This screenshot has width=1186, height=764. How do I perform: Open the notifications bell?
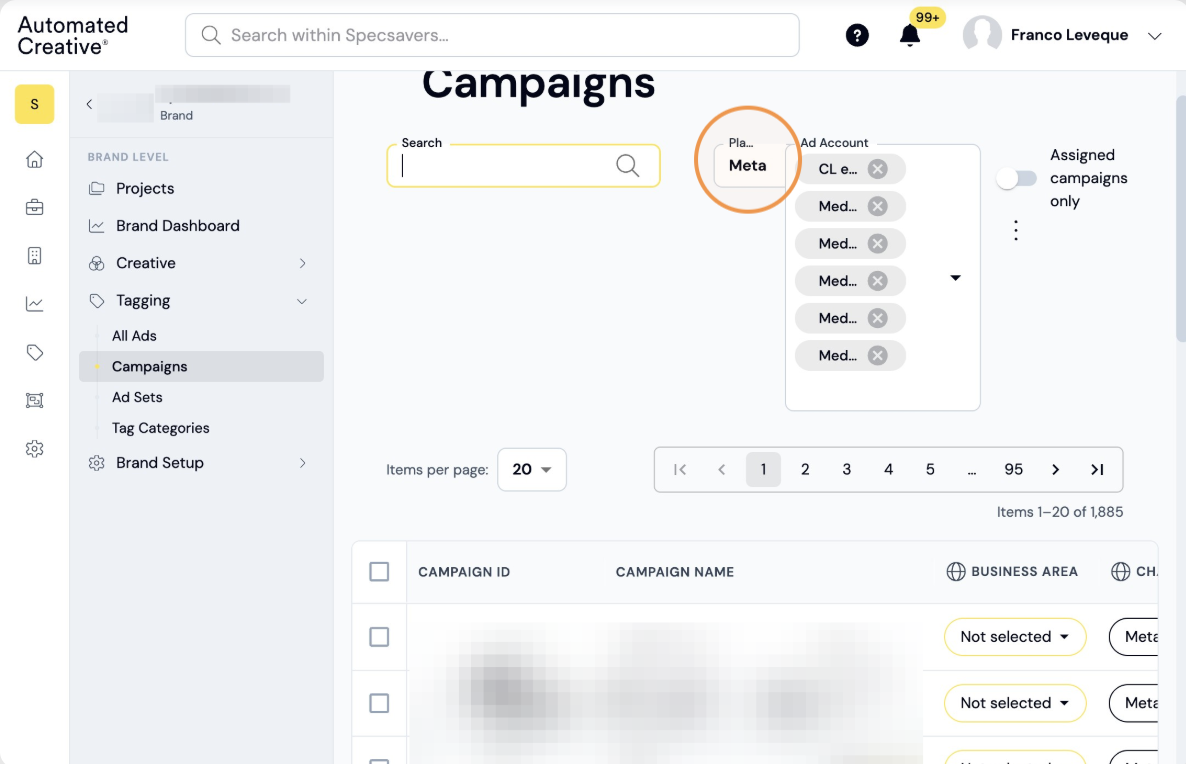coord(910,36)
